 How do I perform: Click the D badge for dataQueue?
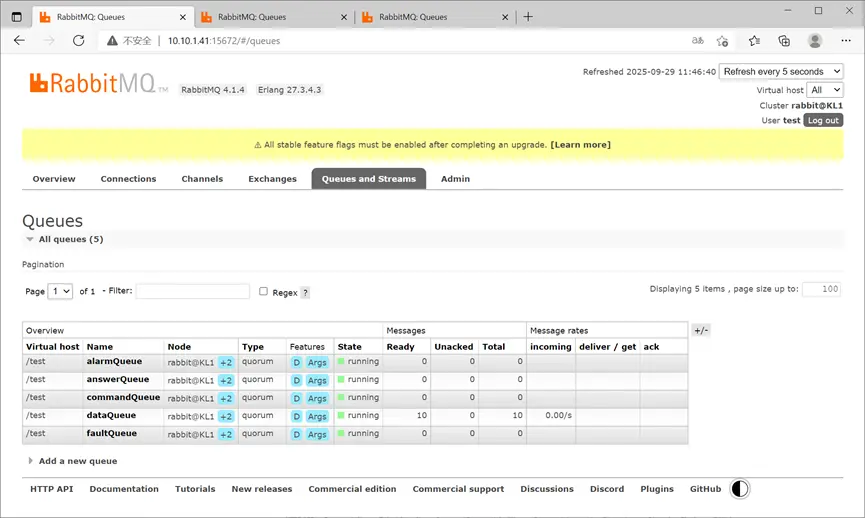click(296, 416)
